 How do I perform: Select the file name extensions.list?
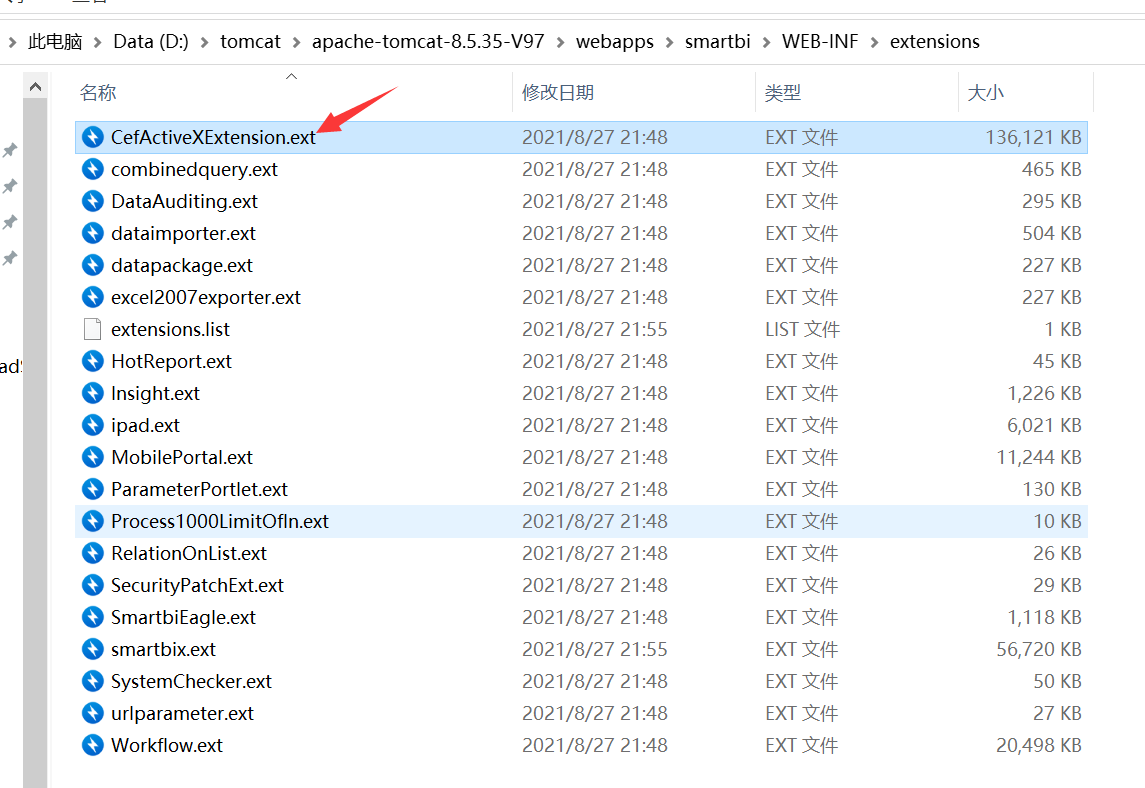coord(170,329)
